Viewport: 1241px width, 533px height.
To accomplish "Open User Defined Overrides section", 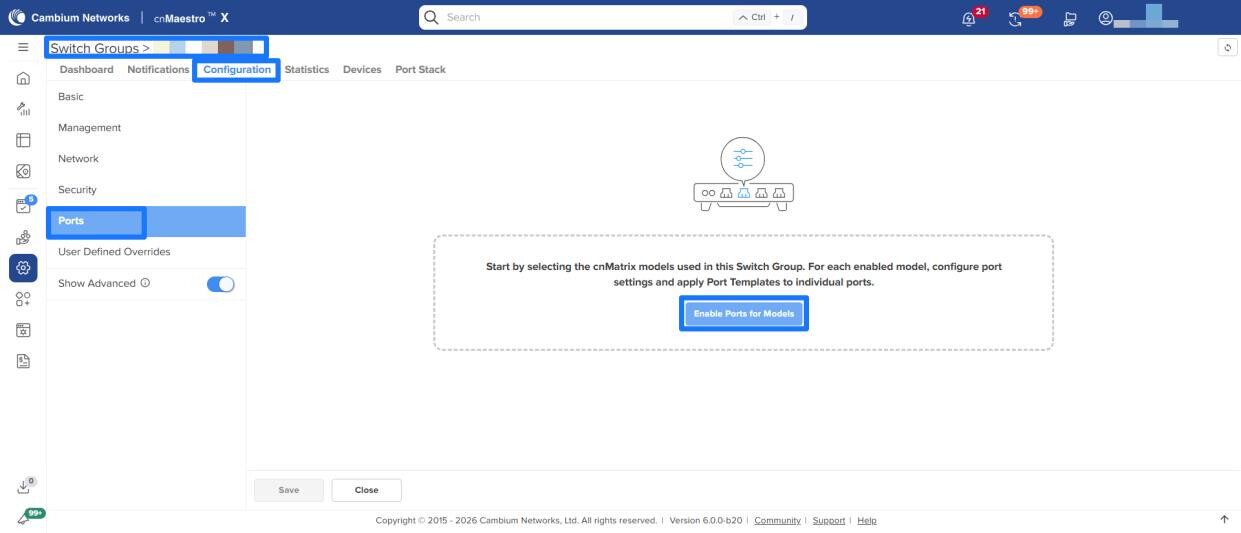I will click(115, 252).
